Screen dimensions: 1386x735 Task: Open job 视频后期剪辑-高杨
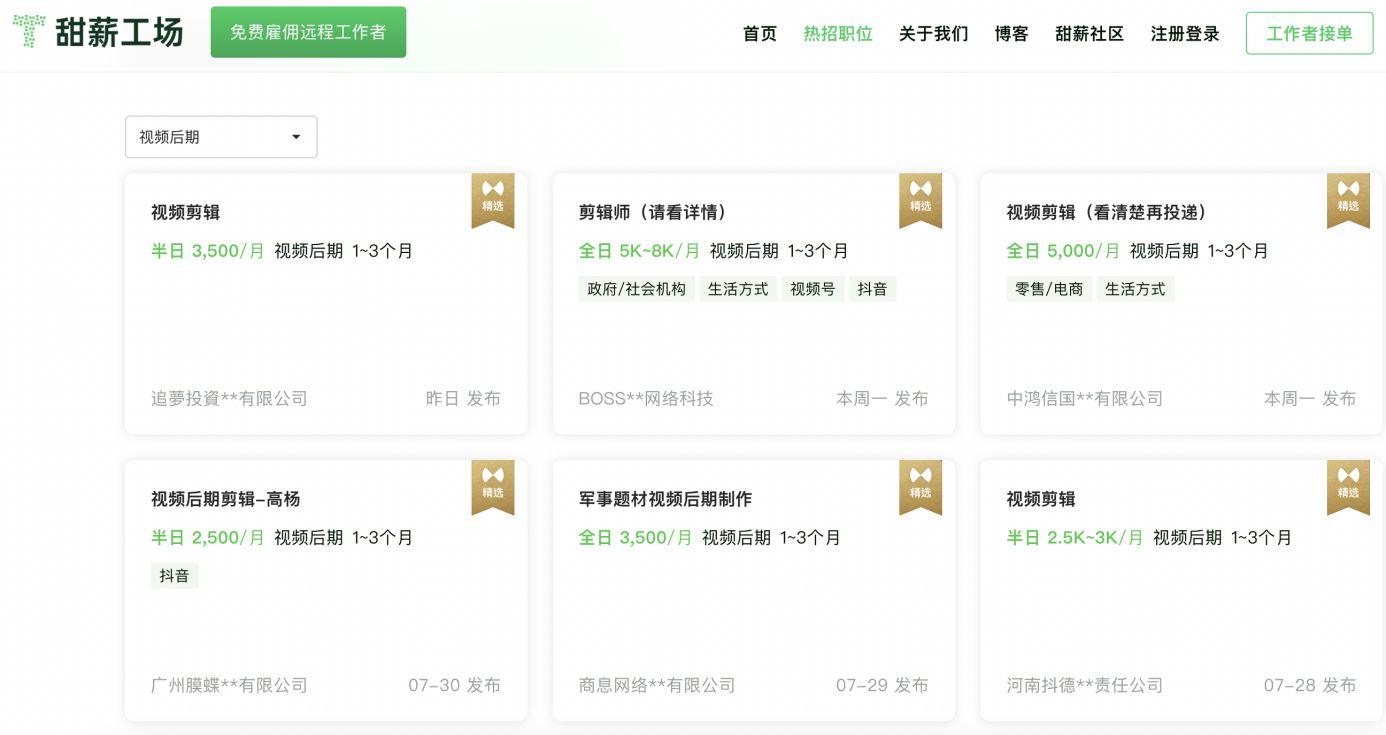pyautogui.click(x=226, y=499)
